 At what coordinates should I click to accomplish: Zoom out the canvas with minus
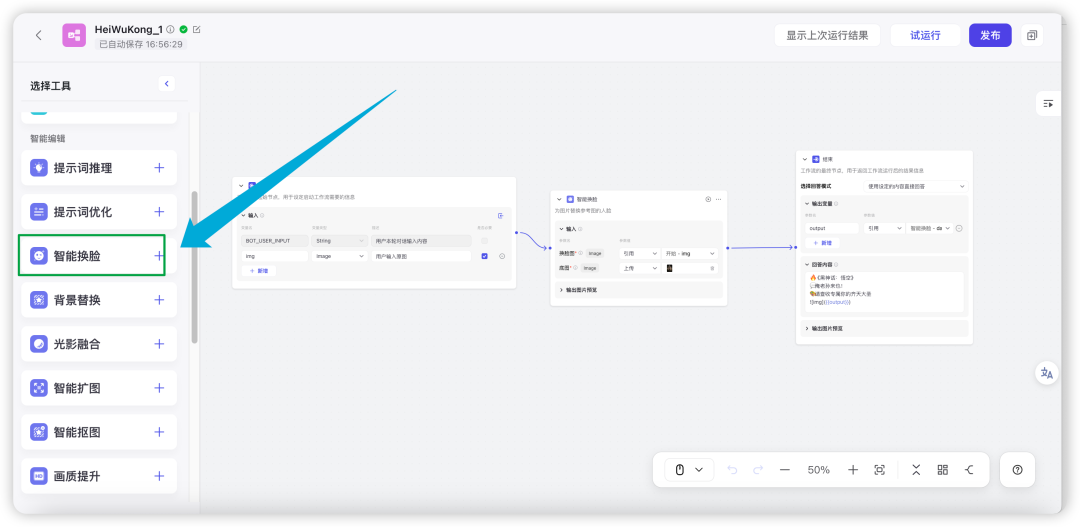pyautogui.click(x=785, y=470)
